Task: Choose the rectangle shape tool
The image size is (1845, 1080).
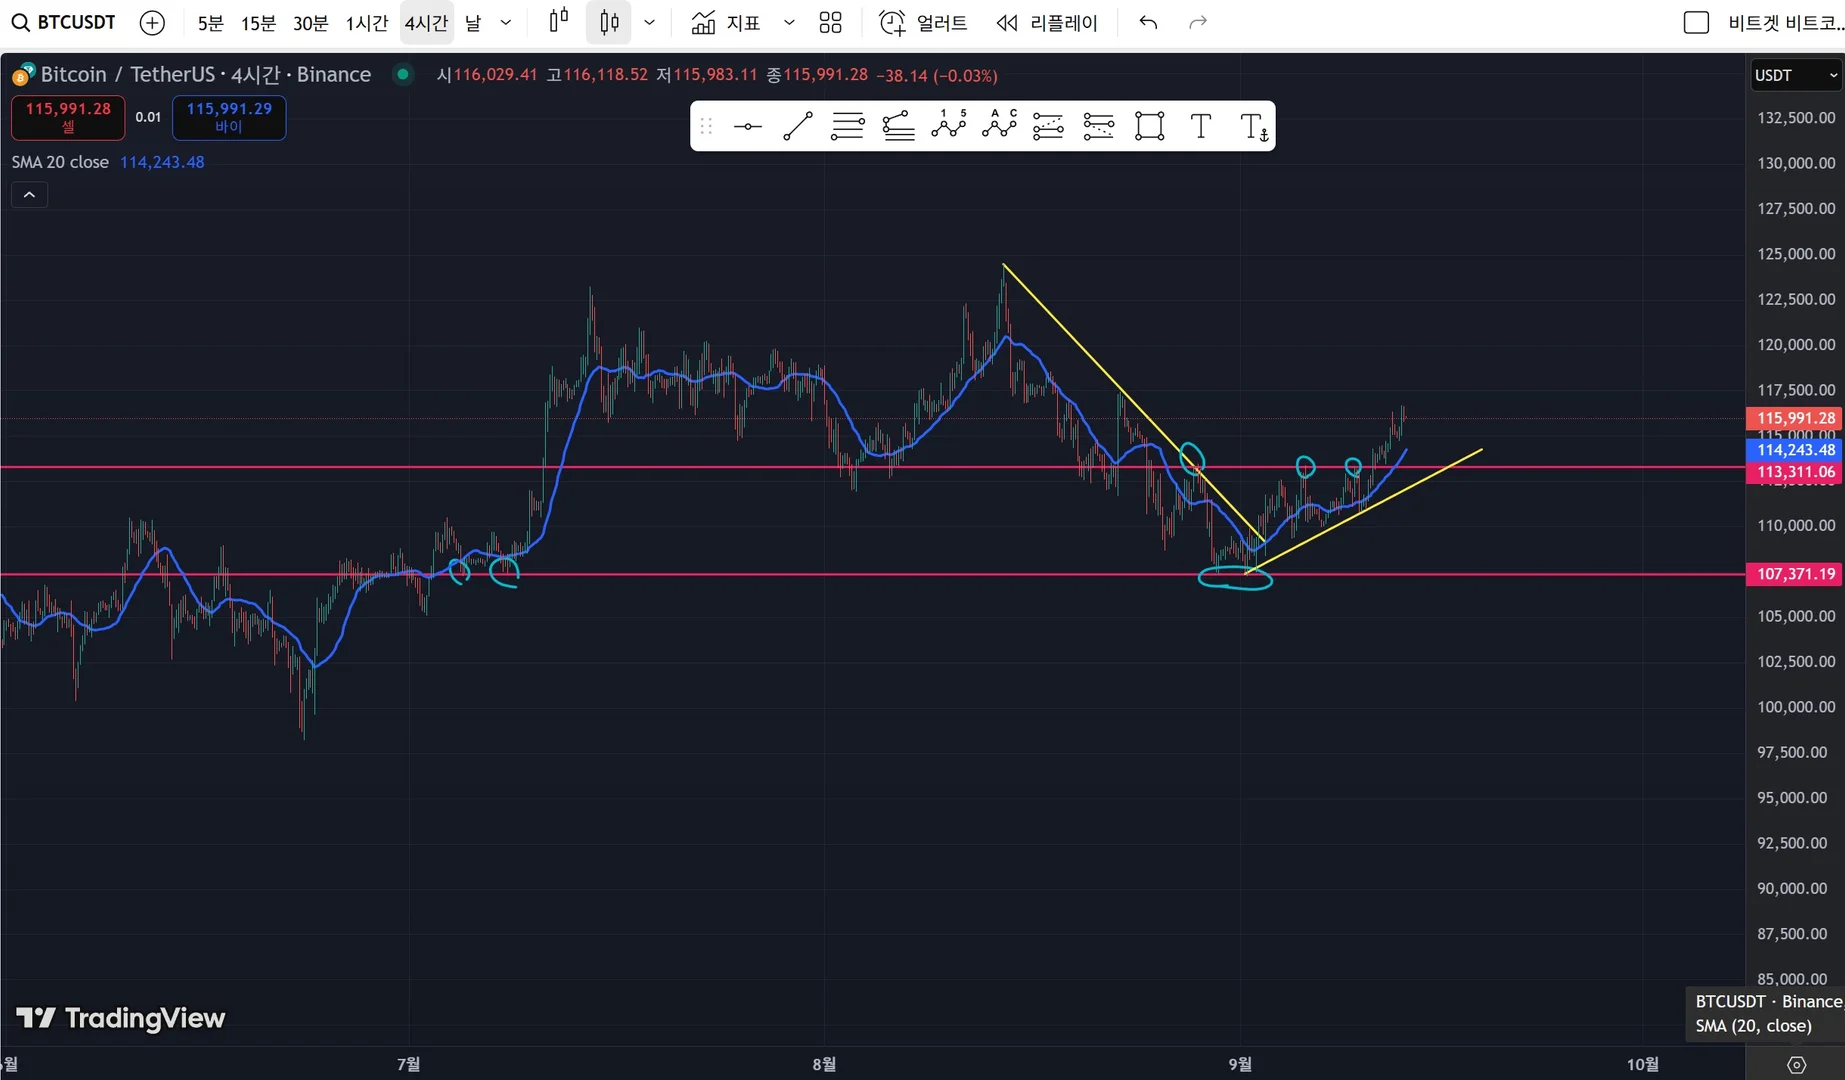Action: point(1149,126)
